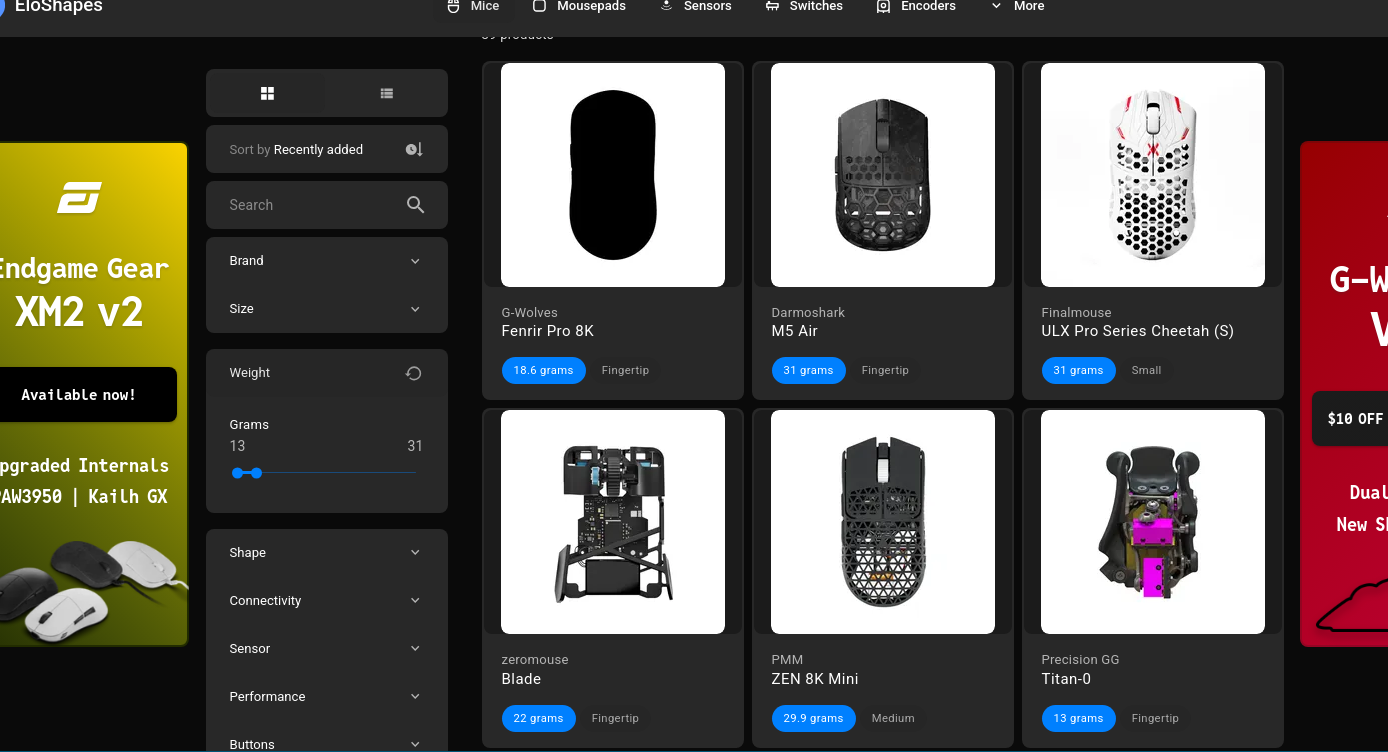
Task: Expand the More menu
Action: click(x=1017, y=7)
